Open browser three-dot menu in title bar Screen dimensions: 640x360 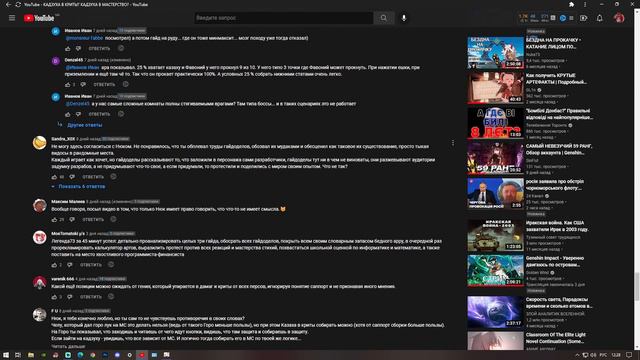click(585, 4)
